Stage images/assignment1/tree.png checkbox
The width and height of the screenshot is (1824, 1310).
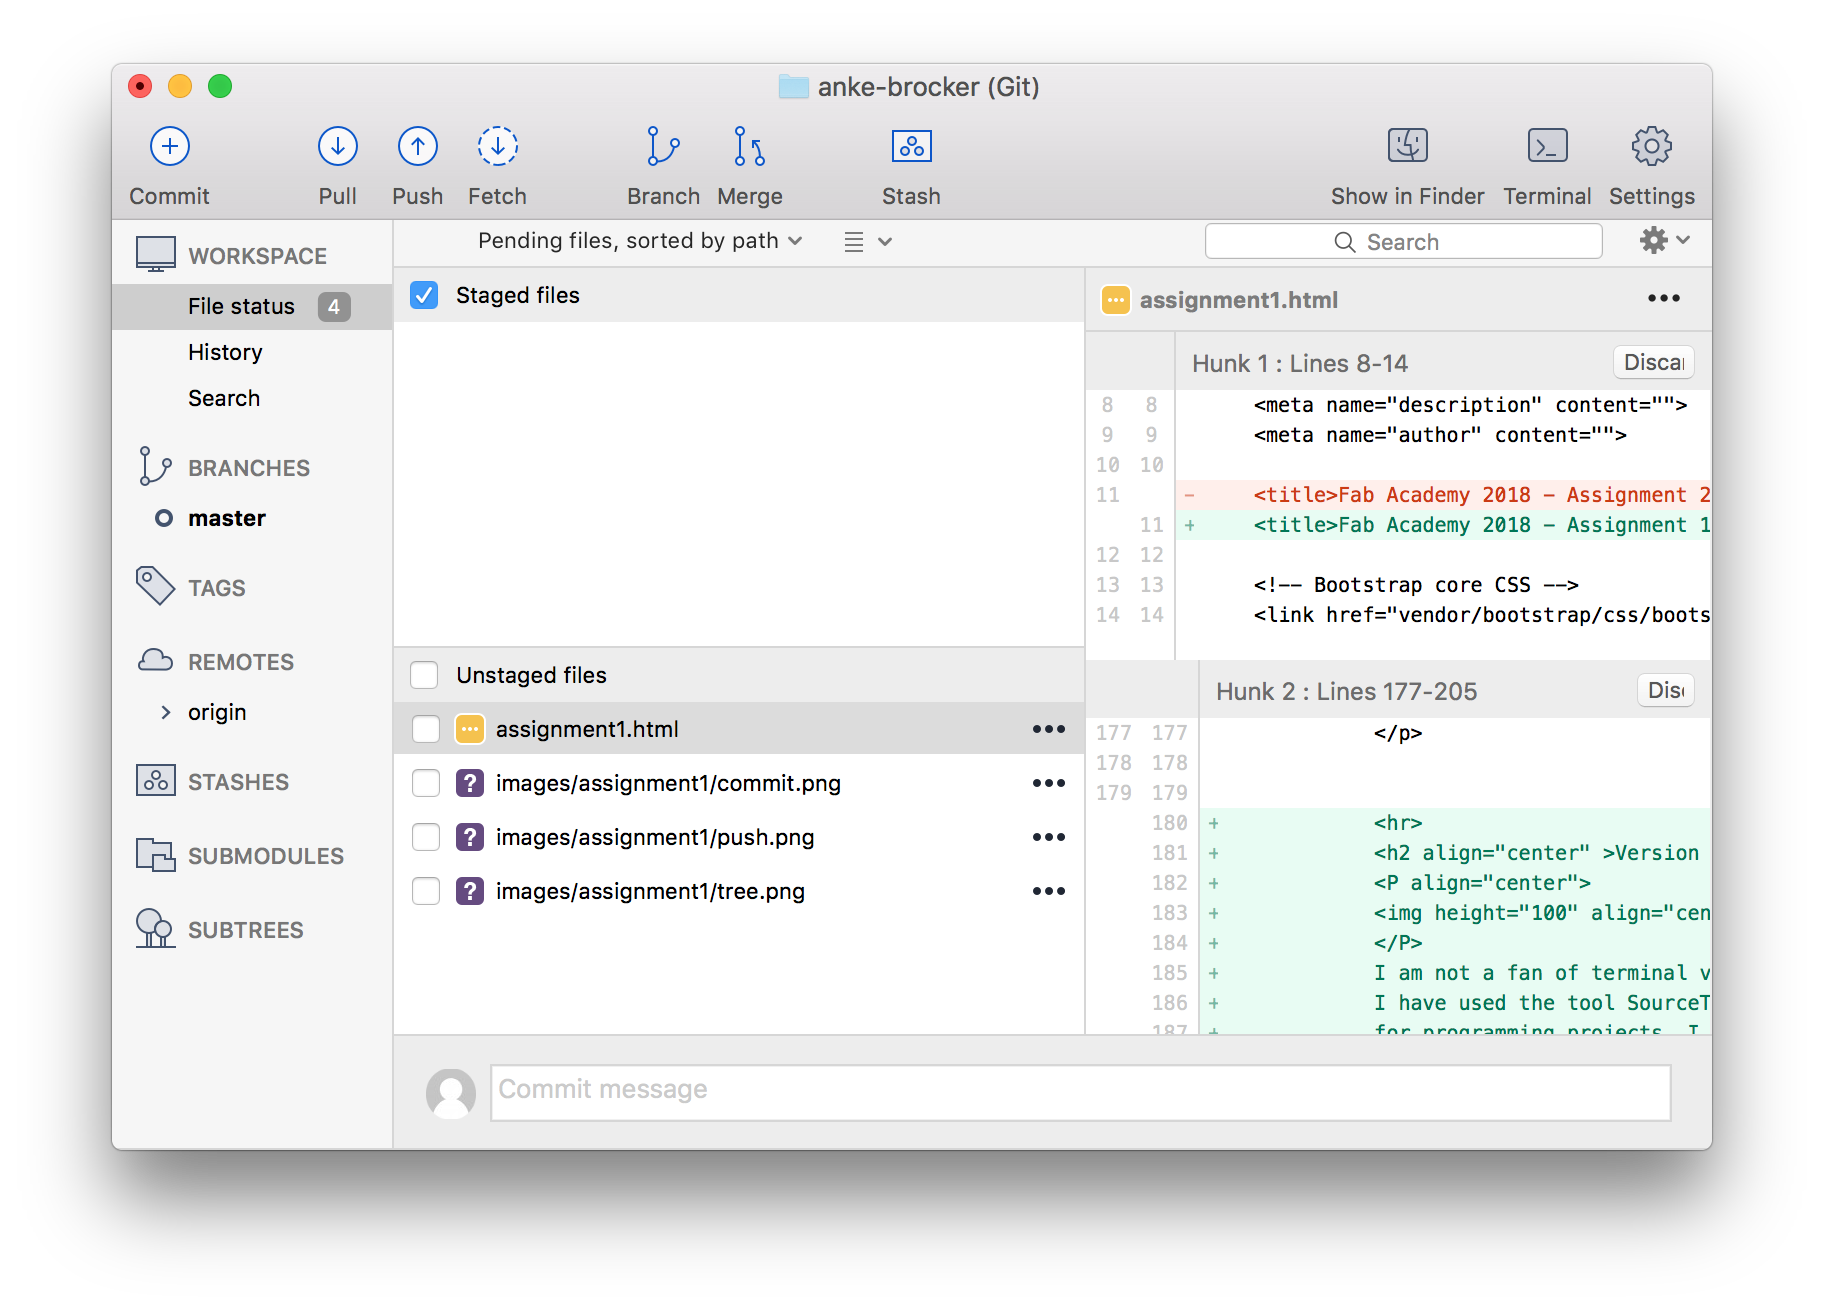pos(426,891)
